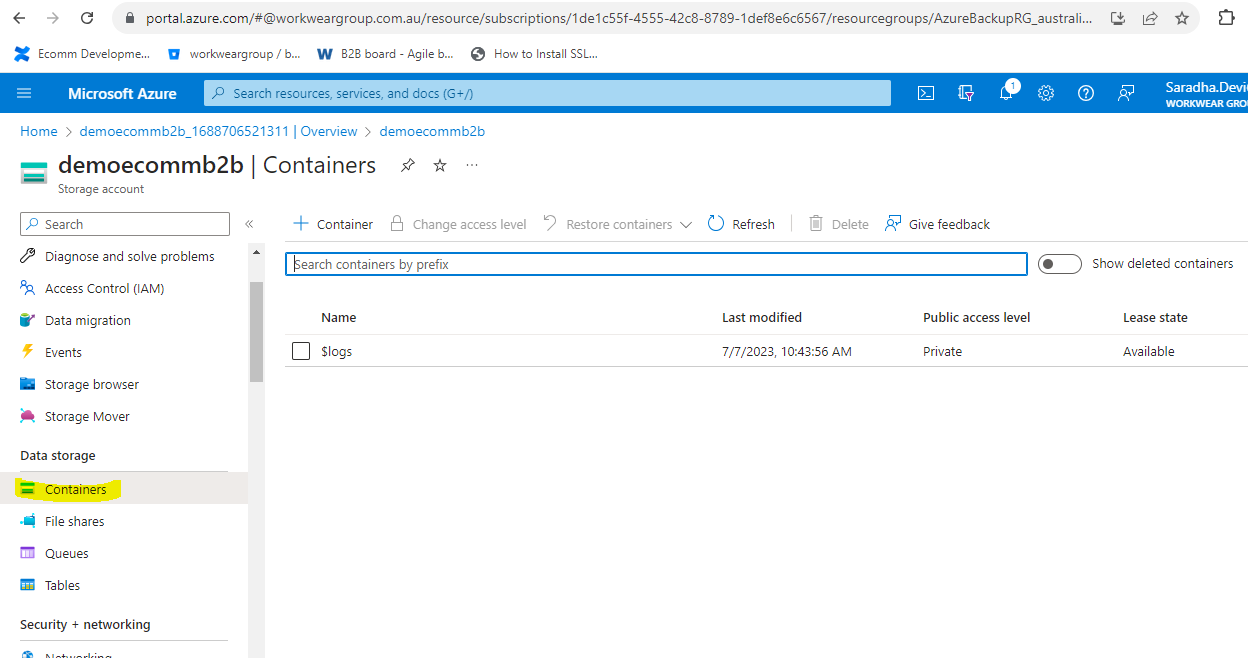Open the notifications bell
This screenshot has height=658, width=1248.
coord(1006,93)
